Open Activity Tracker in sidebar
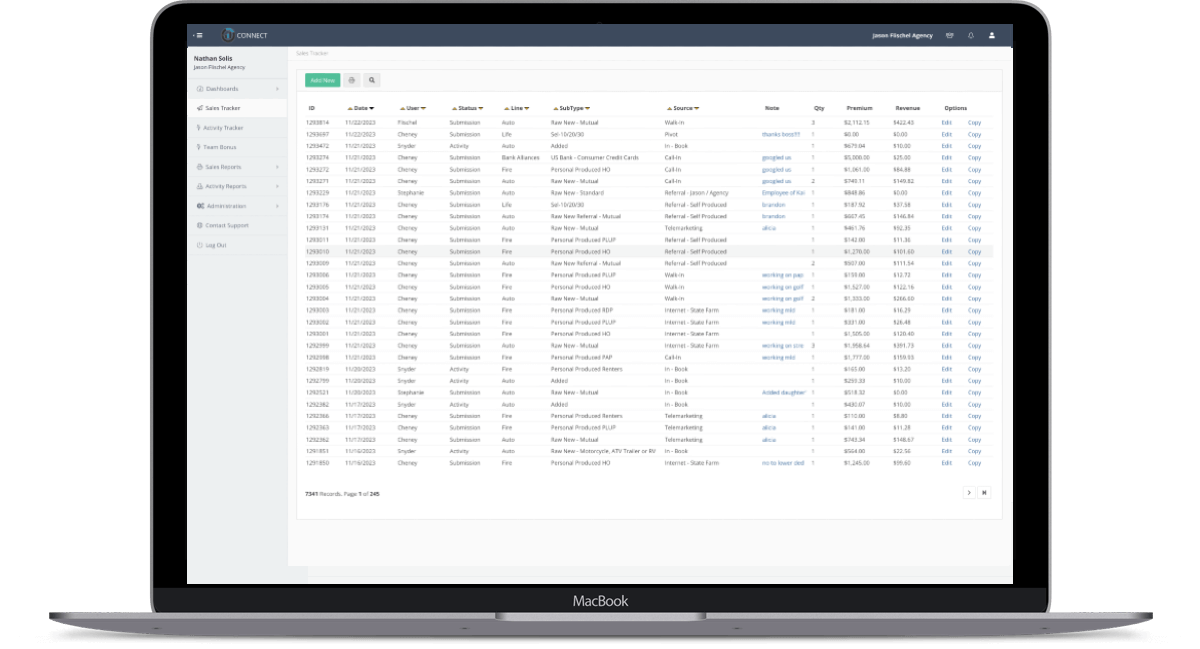Image resolution: width=1200 pixels, height=649 pixels. 223,128
